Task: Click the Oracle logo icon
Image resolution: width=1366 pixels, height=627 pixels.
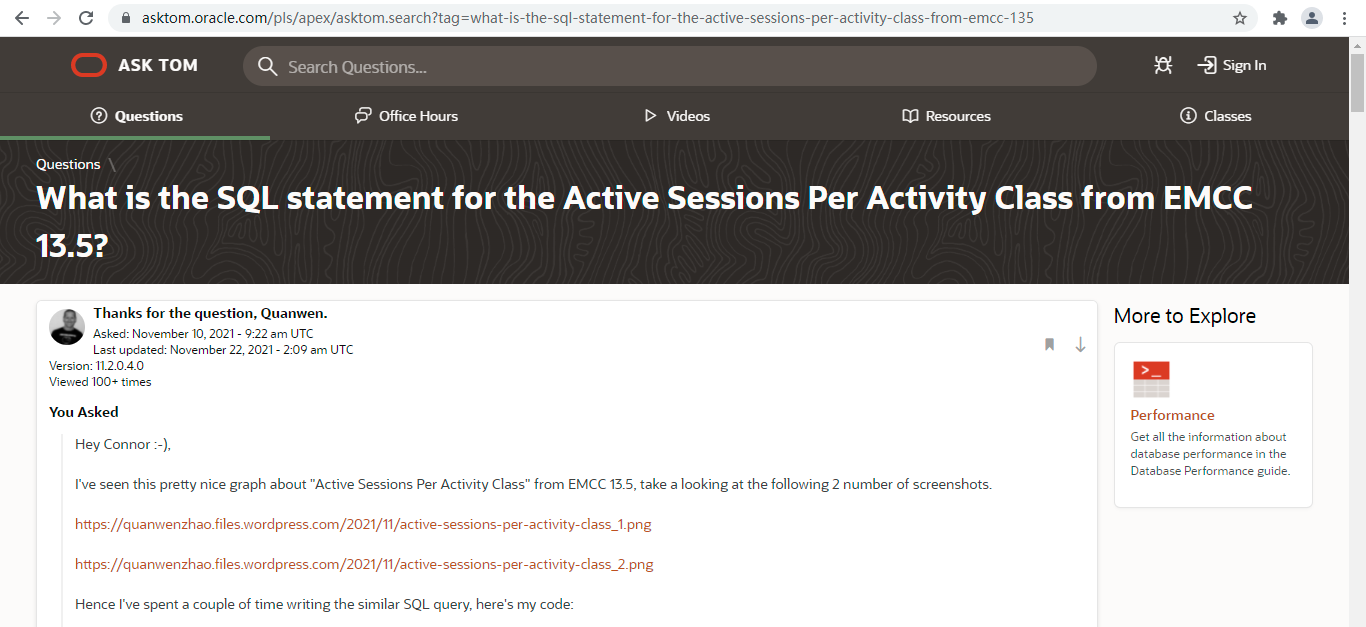Action: (x=88, y=65)
